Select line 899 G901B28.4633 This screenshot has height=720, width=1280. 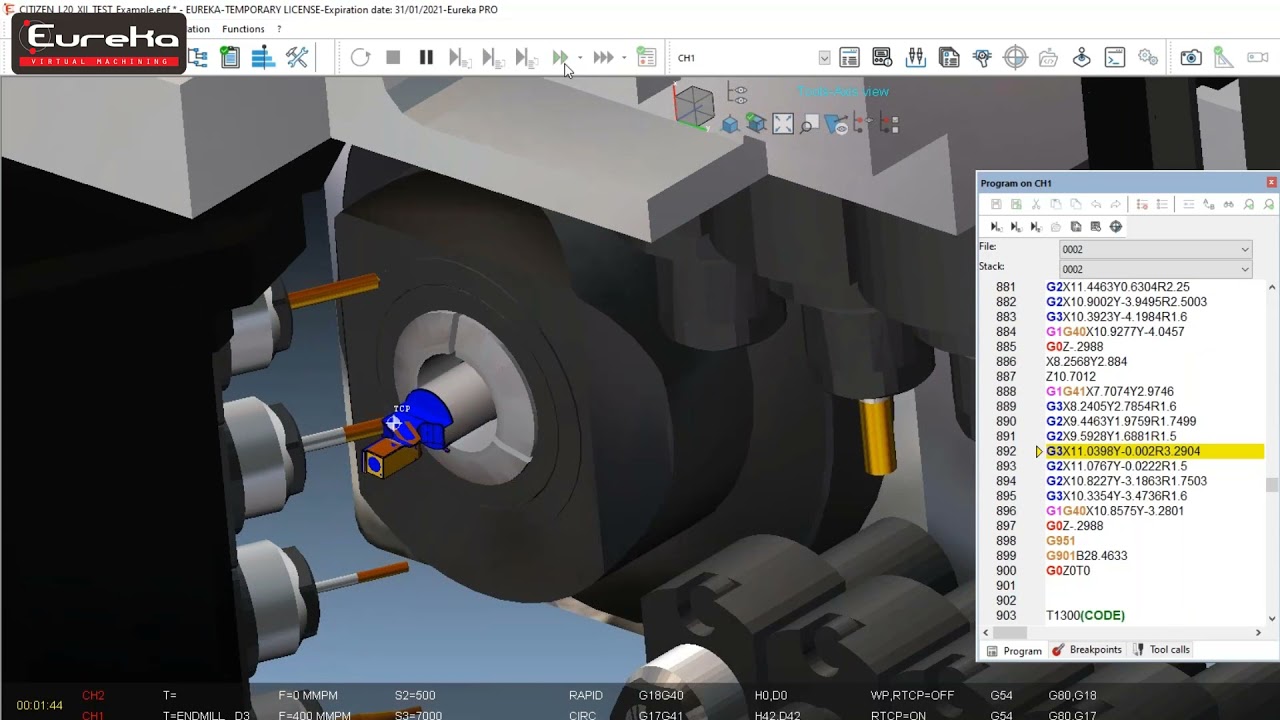pyautogui.click(x=1086, y=556)
